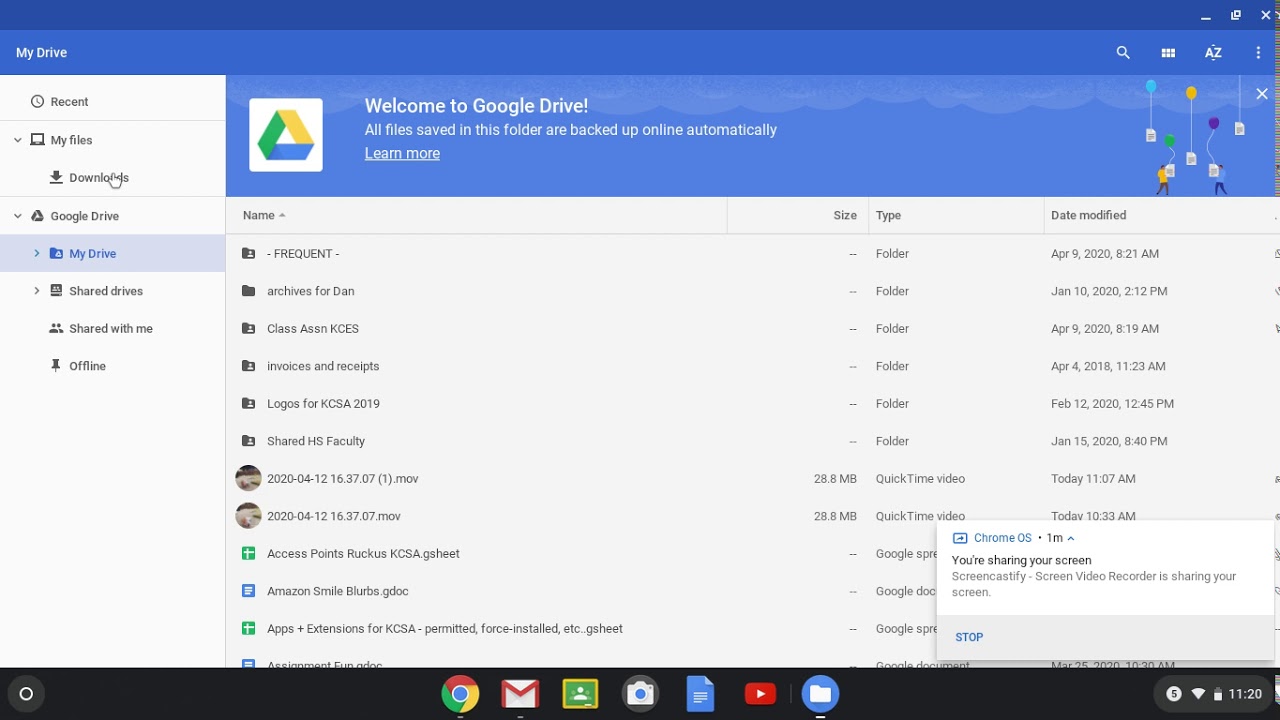Screen dimensions: 1280x720
Task: Open Google Classroom from the shelf
Action: point(580,694)
